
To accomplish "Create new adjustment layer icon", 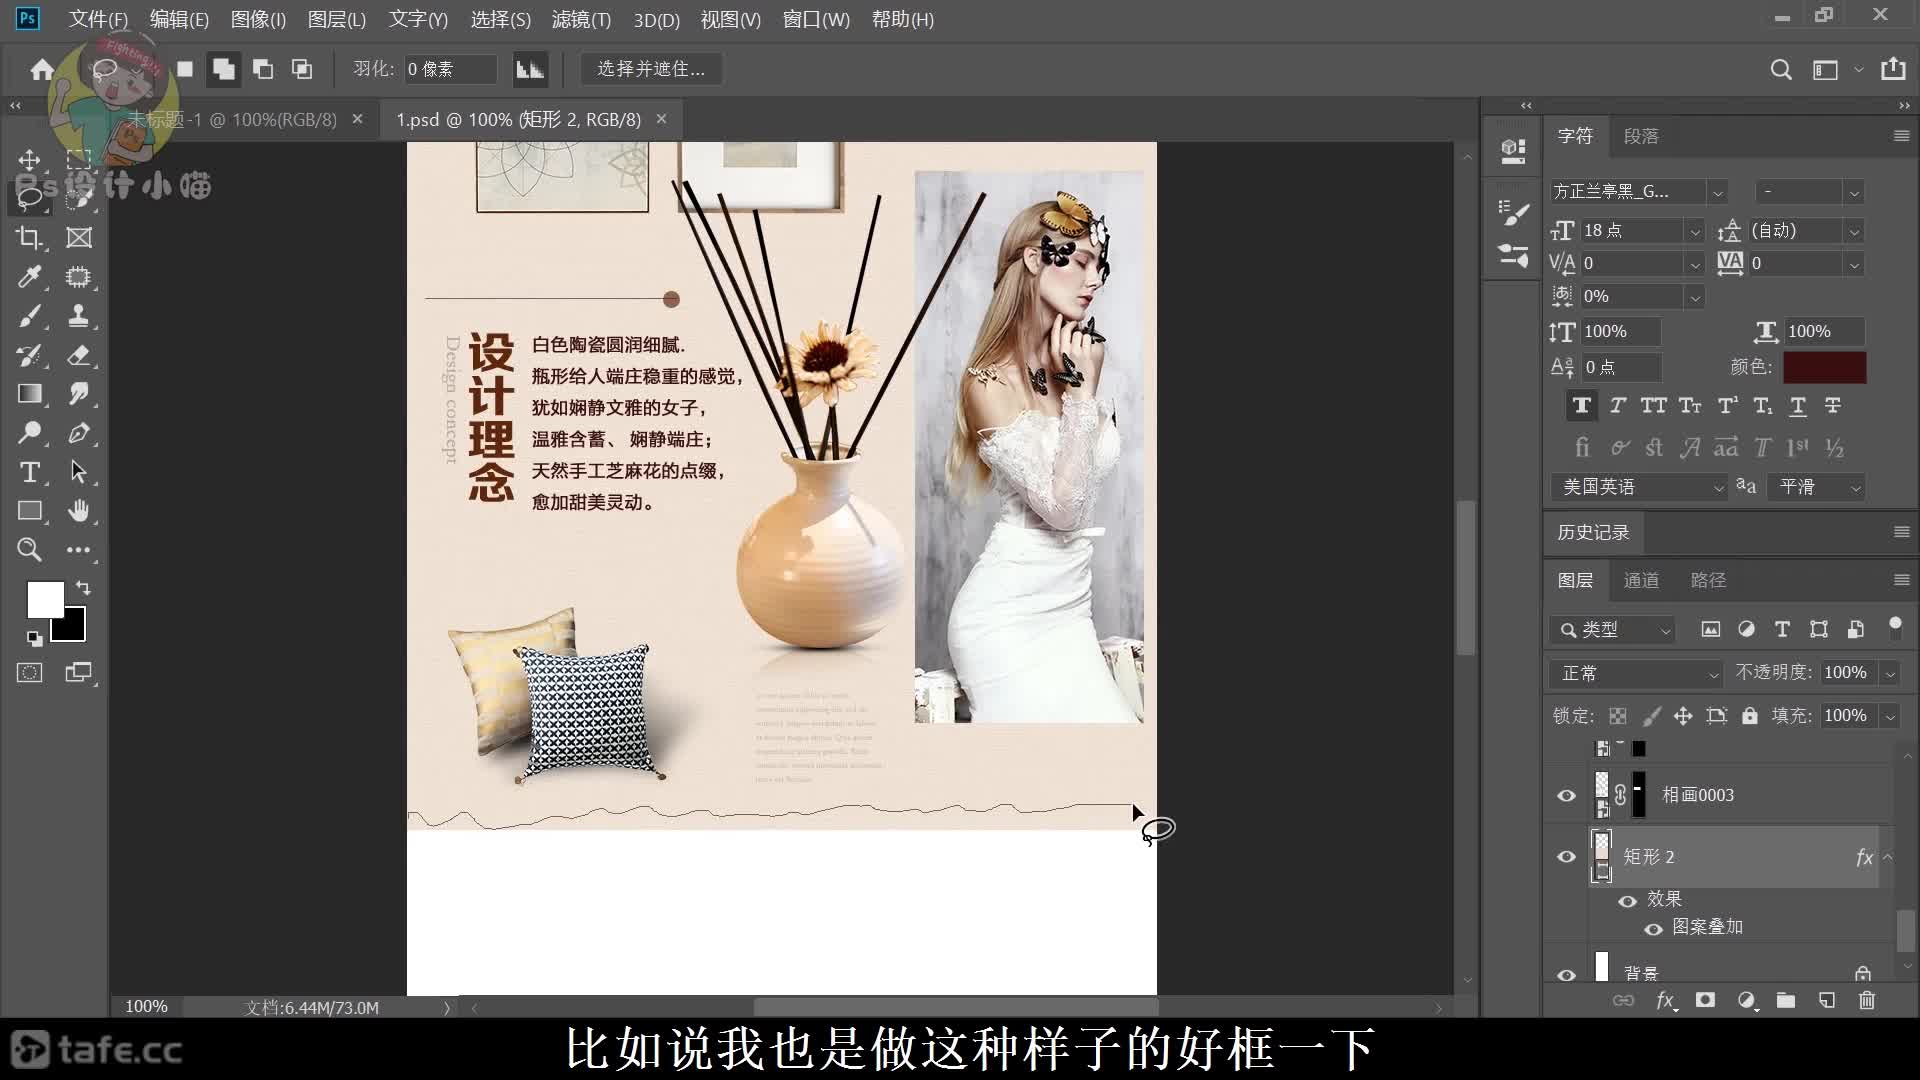I will point(1746,1000).
